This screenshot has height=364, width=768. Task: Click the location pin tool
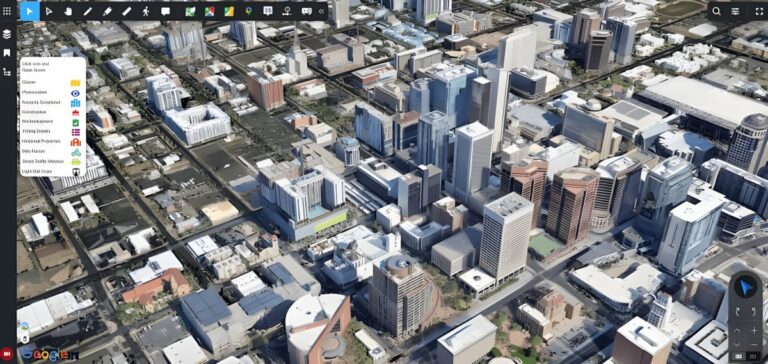[248, 11]
